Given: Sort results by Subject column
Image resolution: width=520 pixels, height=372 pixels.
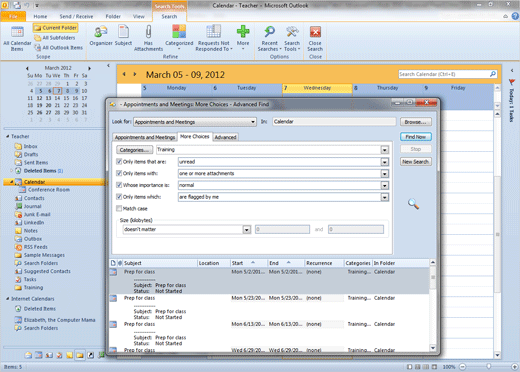Looking at the screenshot, I should (x=160, y=263).
